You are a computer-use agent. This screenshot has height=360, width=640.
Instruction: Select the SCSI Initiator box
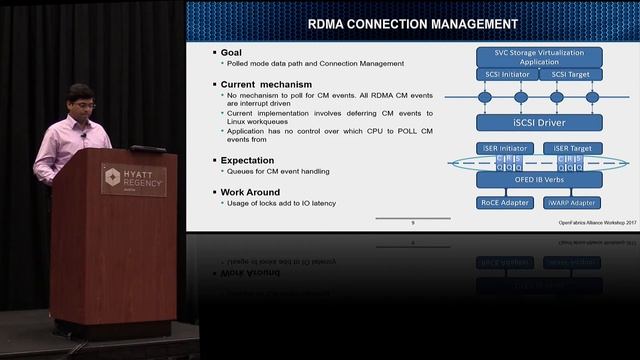coord(507,74)
